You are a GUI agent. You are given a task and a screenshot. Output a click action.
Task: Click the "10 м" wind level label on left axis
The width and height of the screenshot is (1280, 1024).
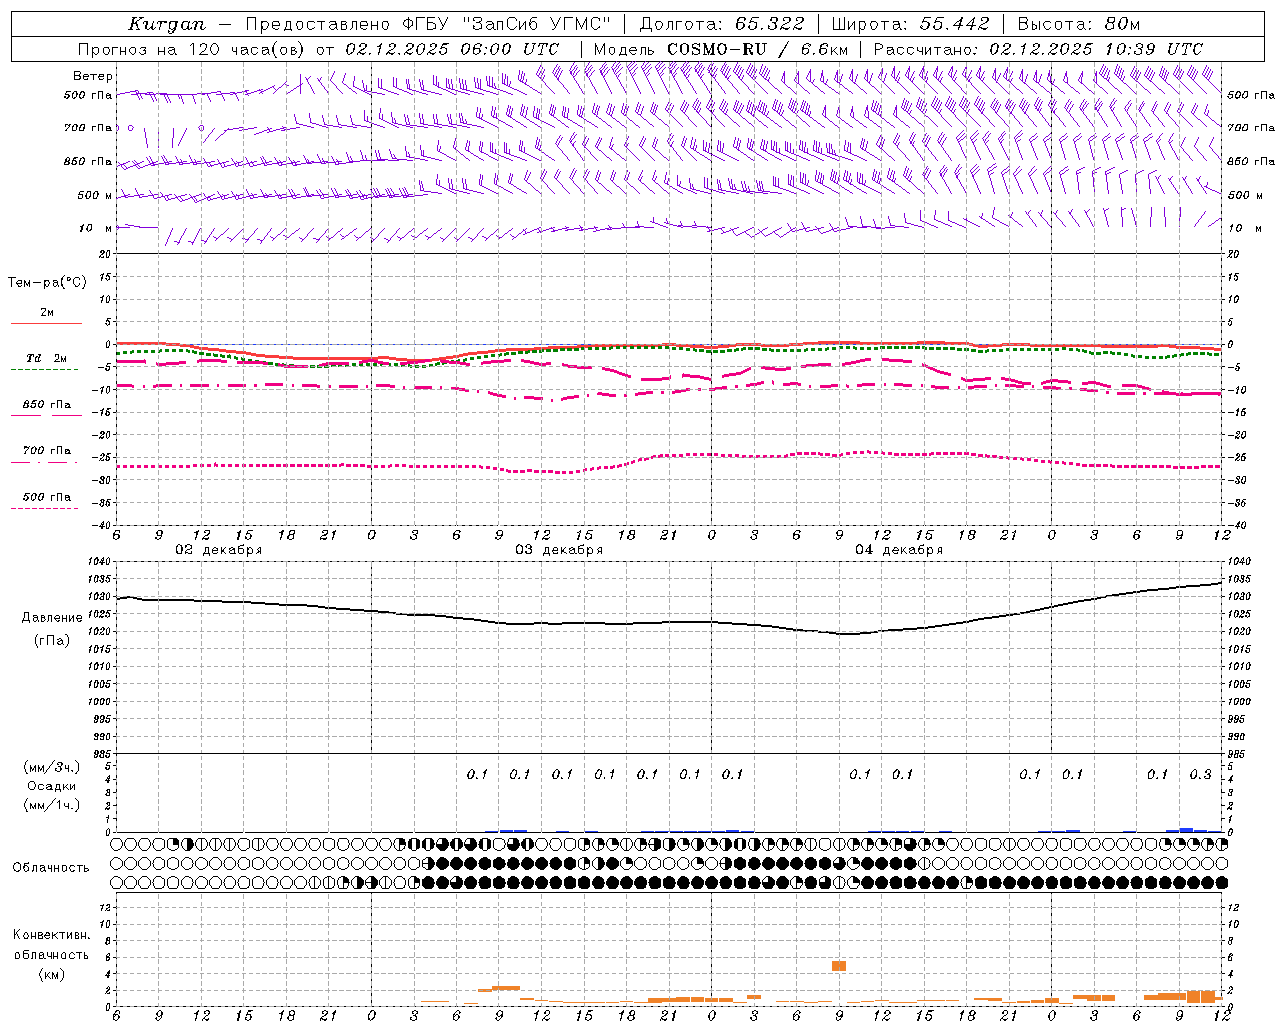[95, 228]
